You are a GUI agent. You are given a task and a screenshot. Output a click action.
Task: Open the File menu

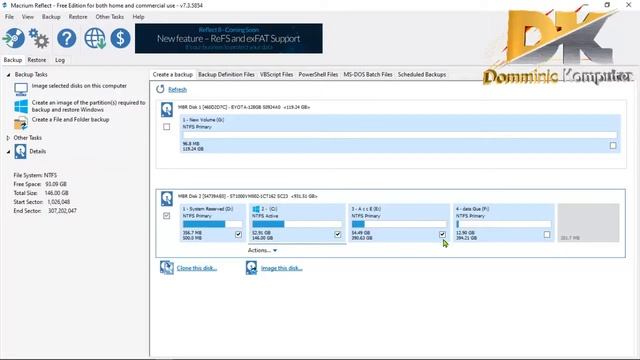click(9, 17)
